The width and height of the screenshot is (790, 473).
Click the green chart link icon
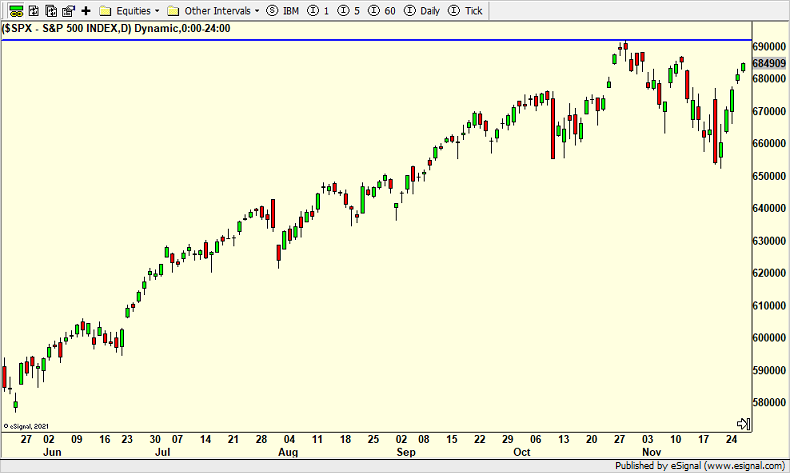click(x=16, y=11)
